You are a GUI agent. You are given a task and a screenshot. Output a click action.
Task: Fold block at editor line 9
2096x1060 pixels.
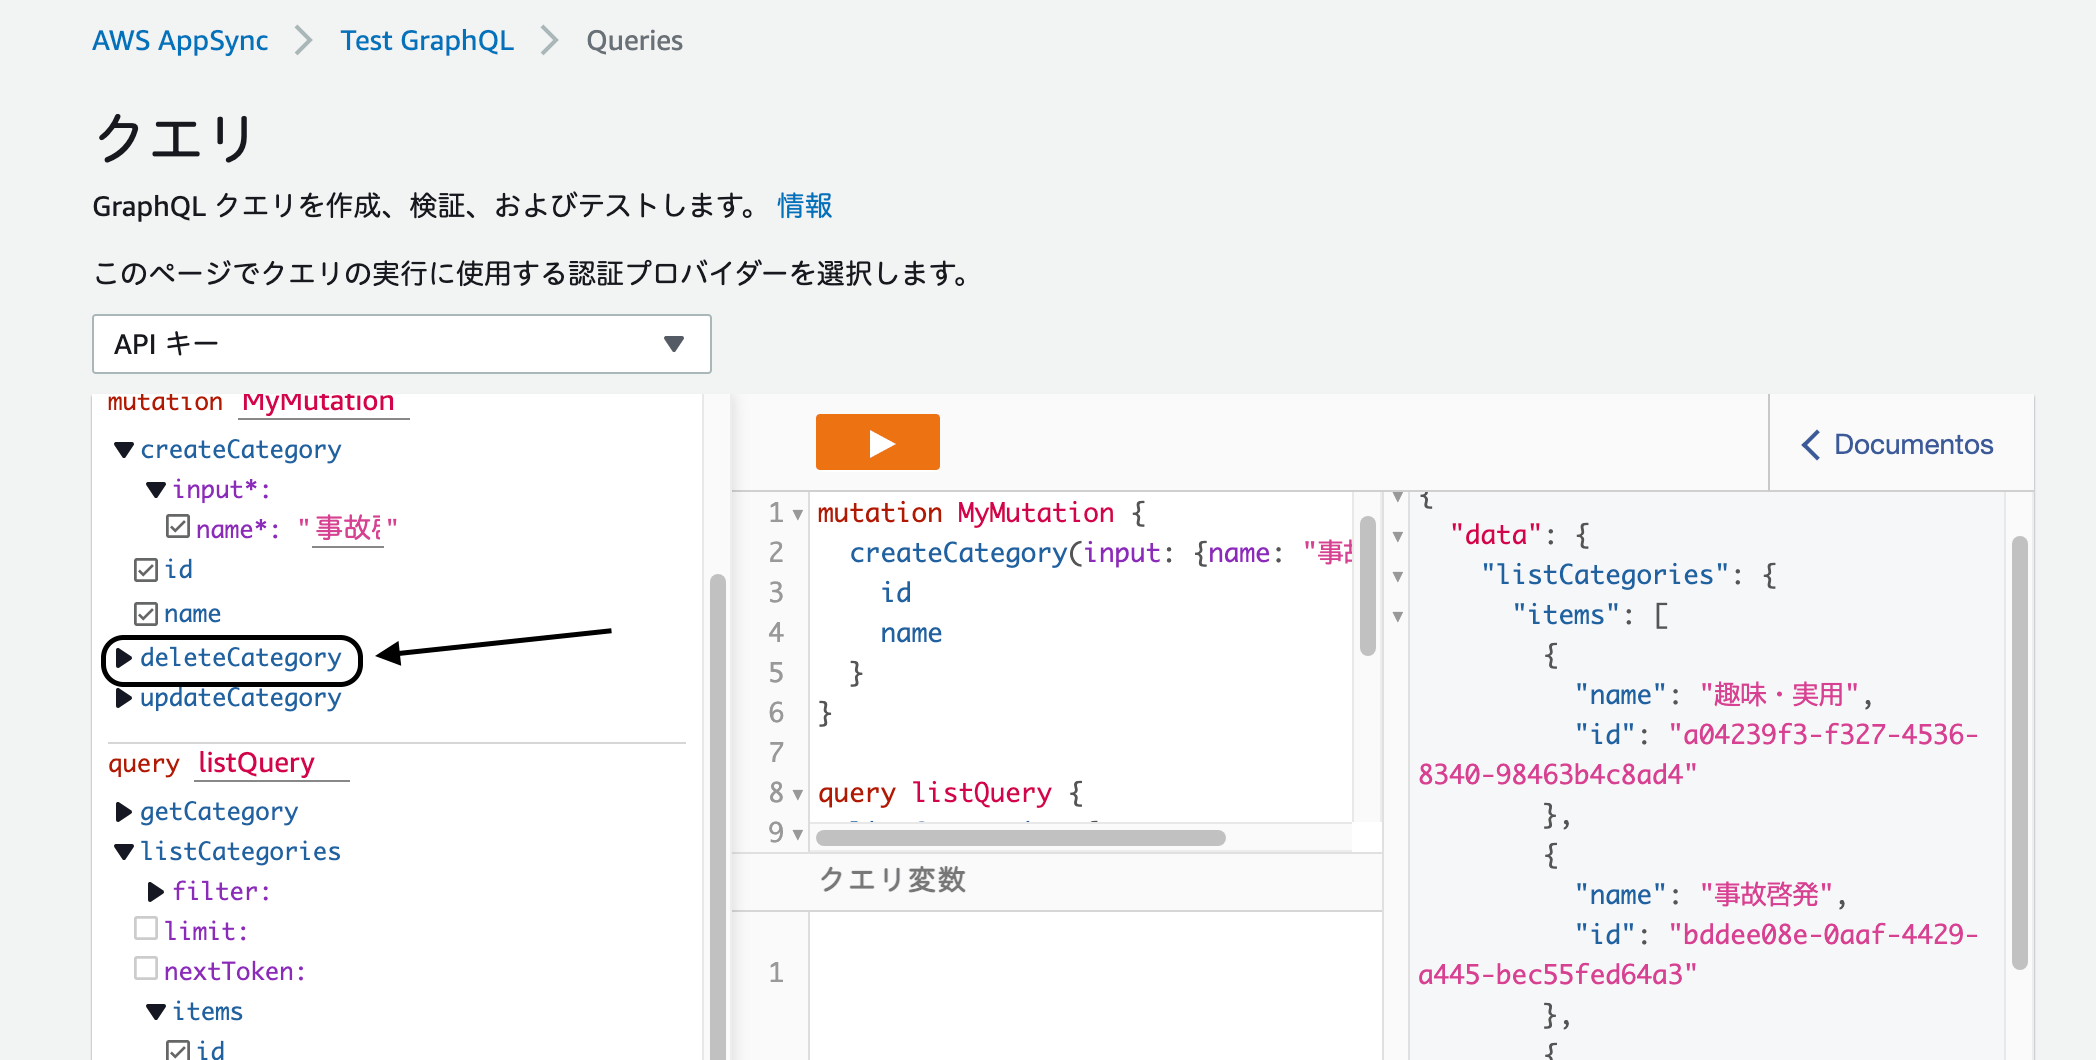click(x=798, y=834)
